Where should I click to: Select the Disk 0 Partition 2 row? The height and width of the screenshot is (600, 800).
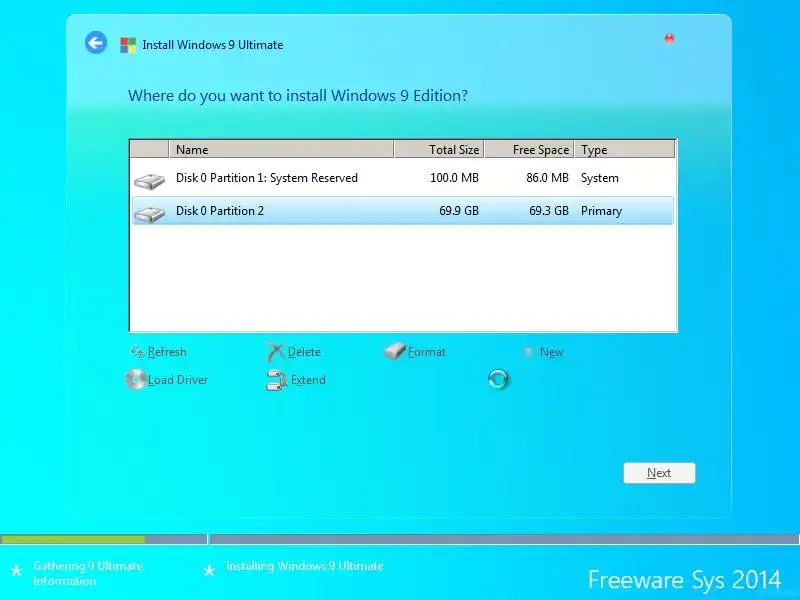(403, 211)
